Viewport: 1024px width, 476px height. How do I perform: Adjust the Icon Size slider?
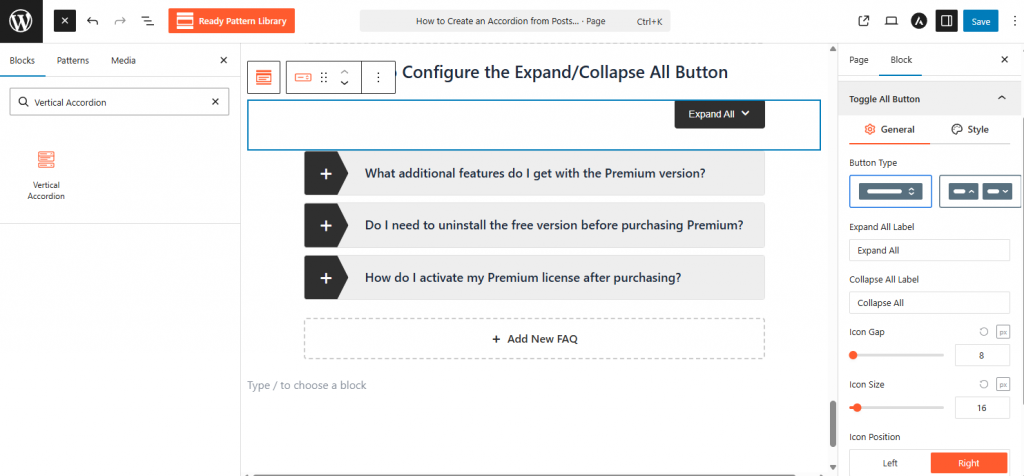pos(857,407)
